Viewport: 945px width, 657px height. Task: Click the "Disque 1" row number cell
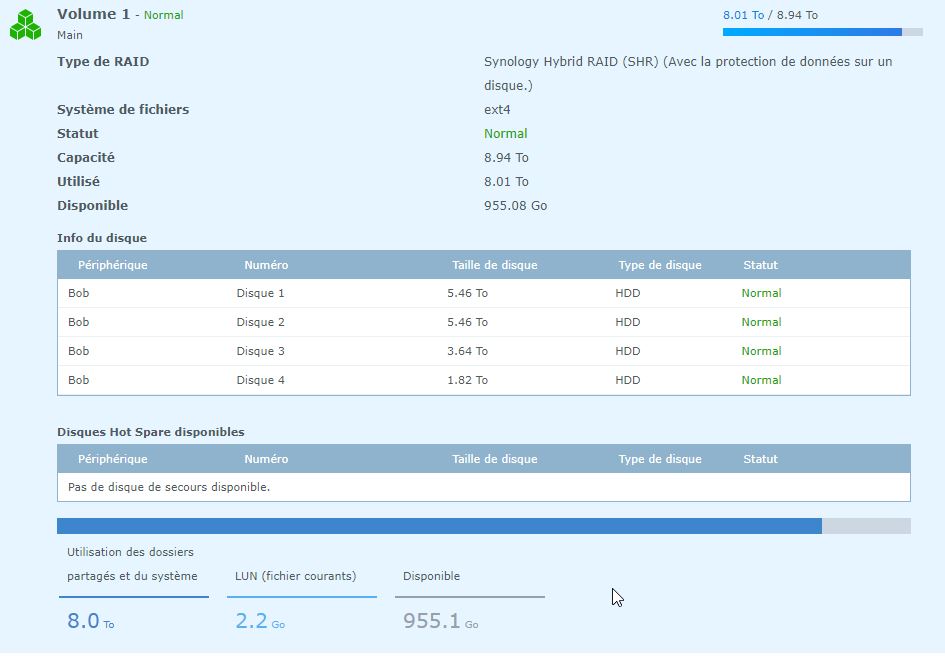260,294
